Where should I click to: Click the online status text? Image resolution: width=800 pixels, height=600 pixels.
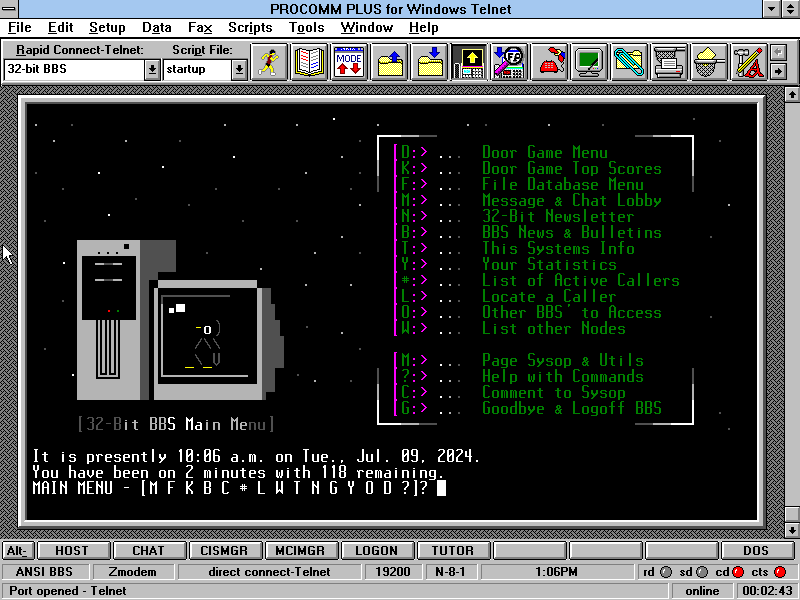pyautogui.click(x=702, y=591)
